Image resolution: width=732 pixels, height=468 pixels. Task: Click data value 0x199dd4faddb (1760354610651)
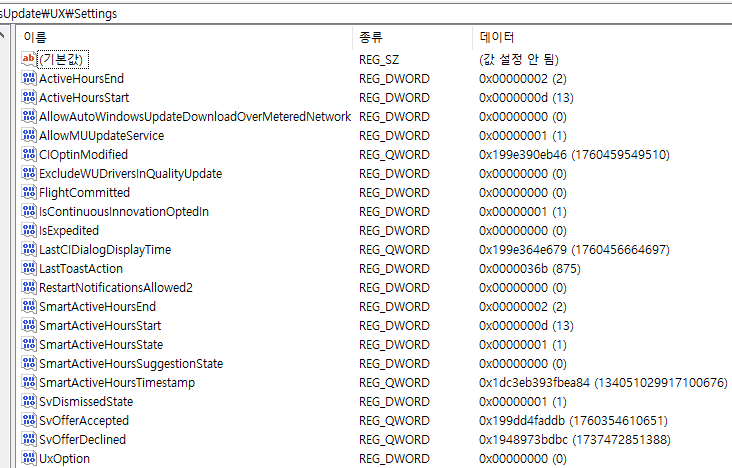pos(573,420)
